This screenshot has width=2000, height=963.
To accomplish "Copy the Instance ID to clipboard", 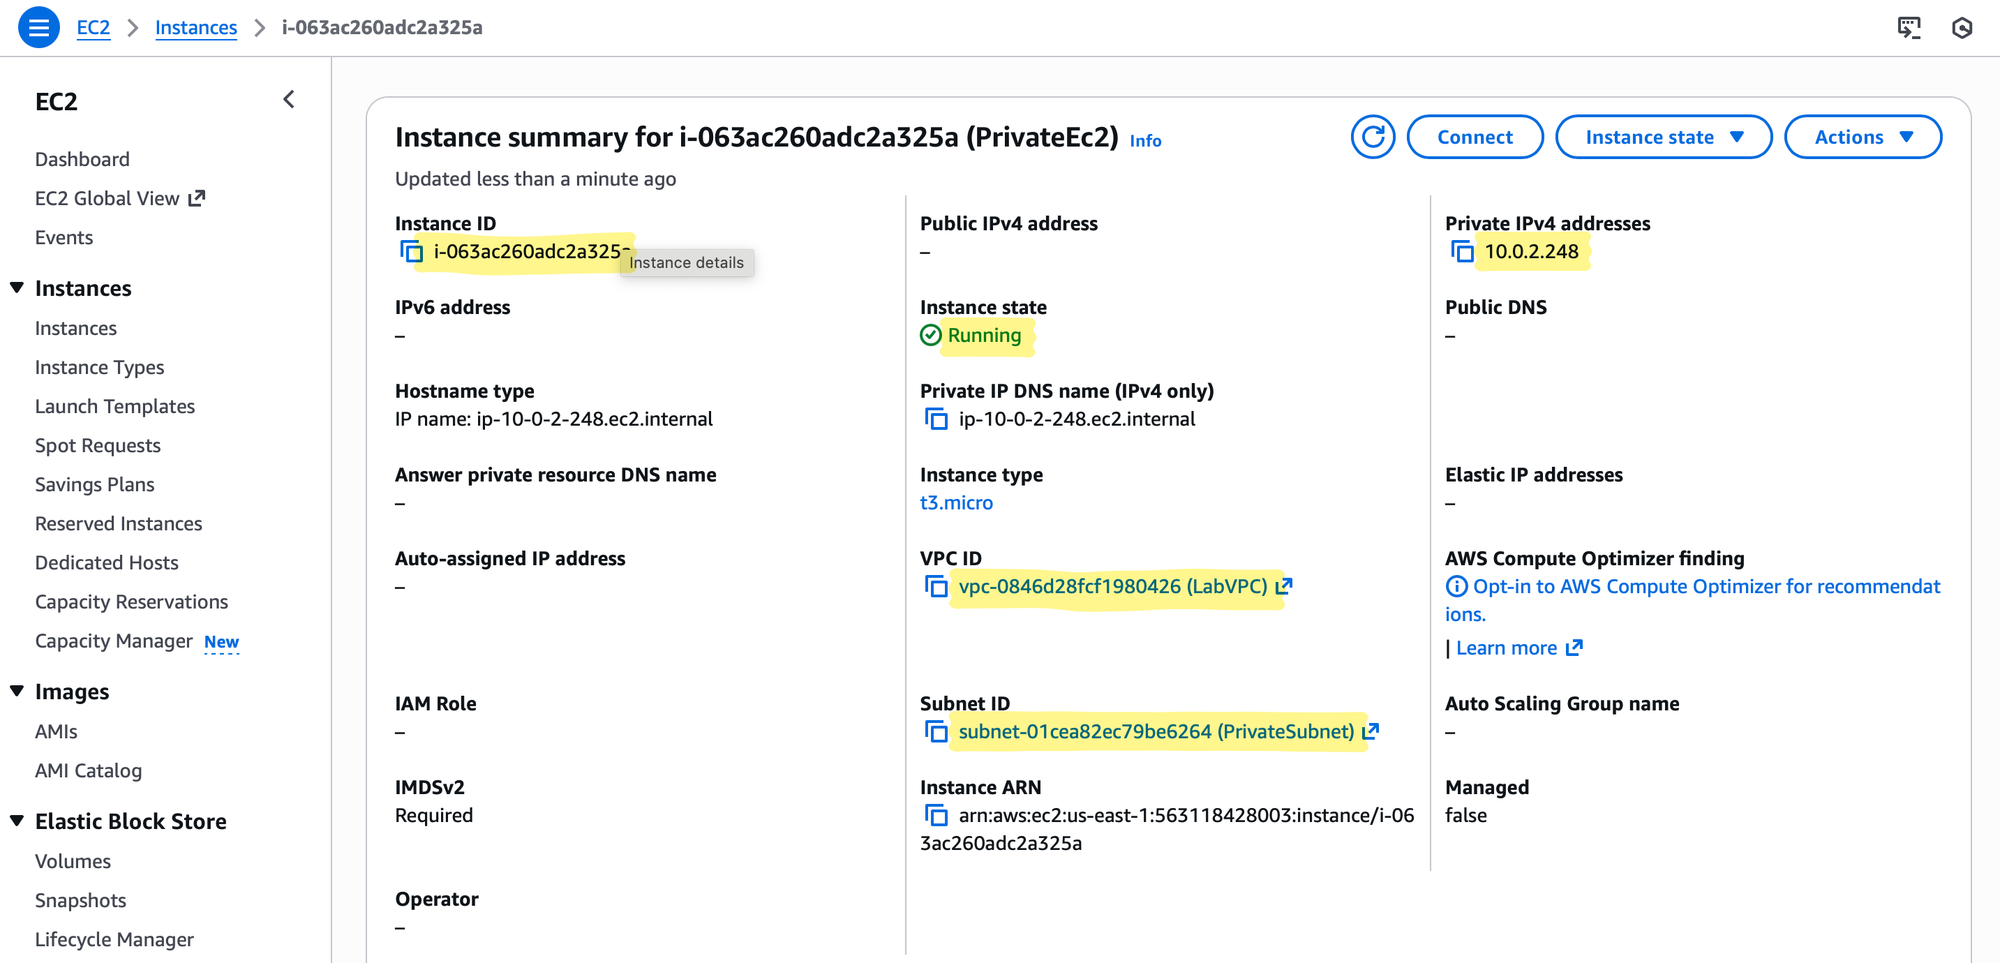I will (x=411, y=252).
